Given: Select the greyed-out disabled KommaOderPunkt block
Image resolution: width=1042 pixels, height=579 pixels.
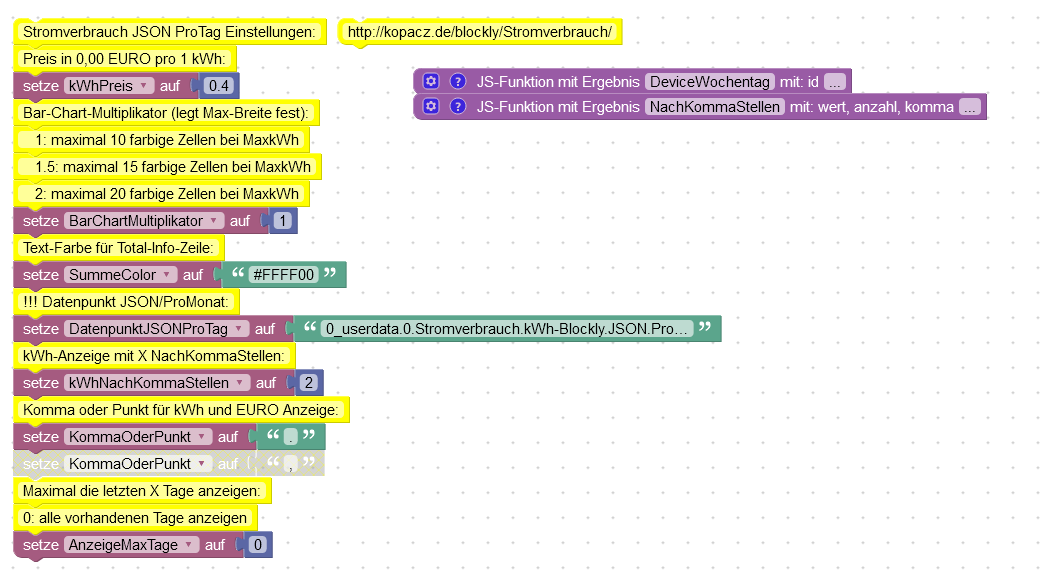Looking at the screenshot, I should [x=40, y=464].
